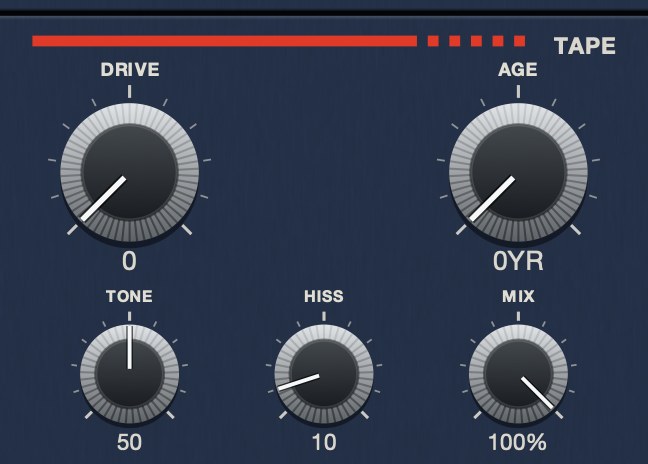
Task: Click the DRIVE knob
Action: 130,172
